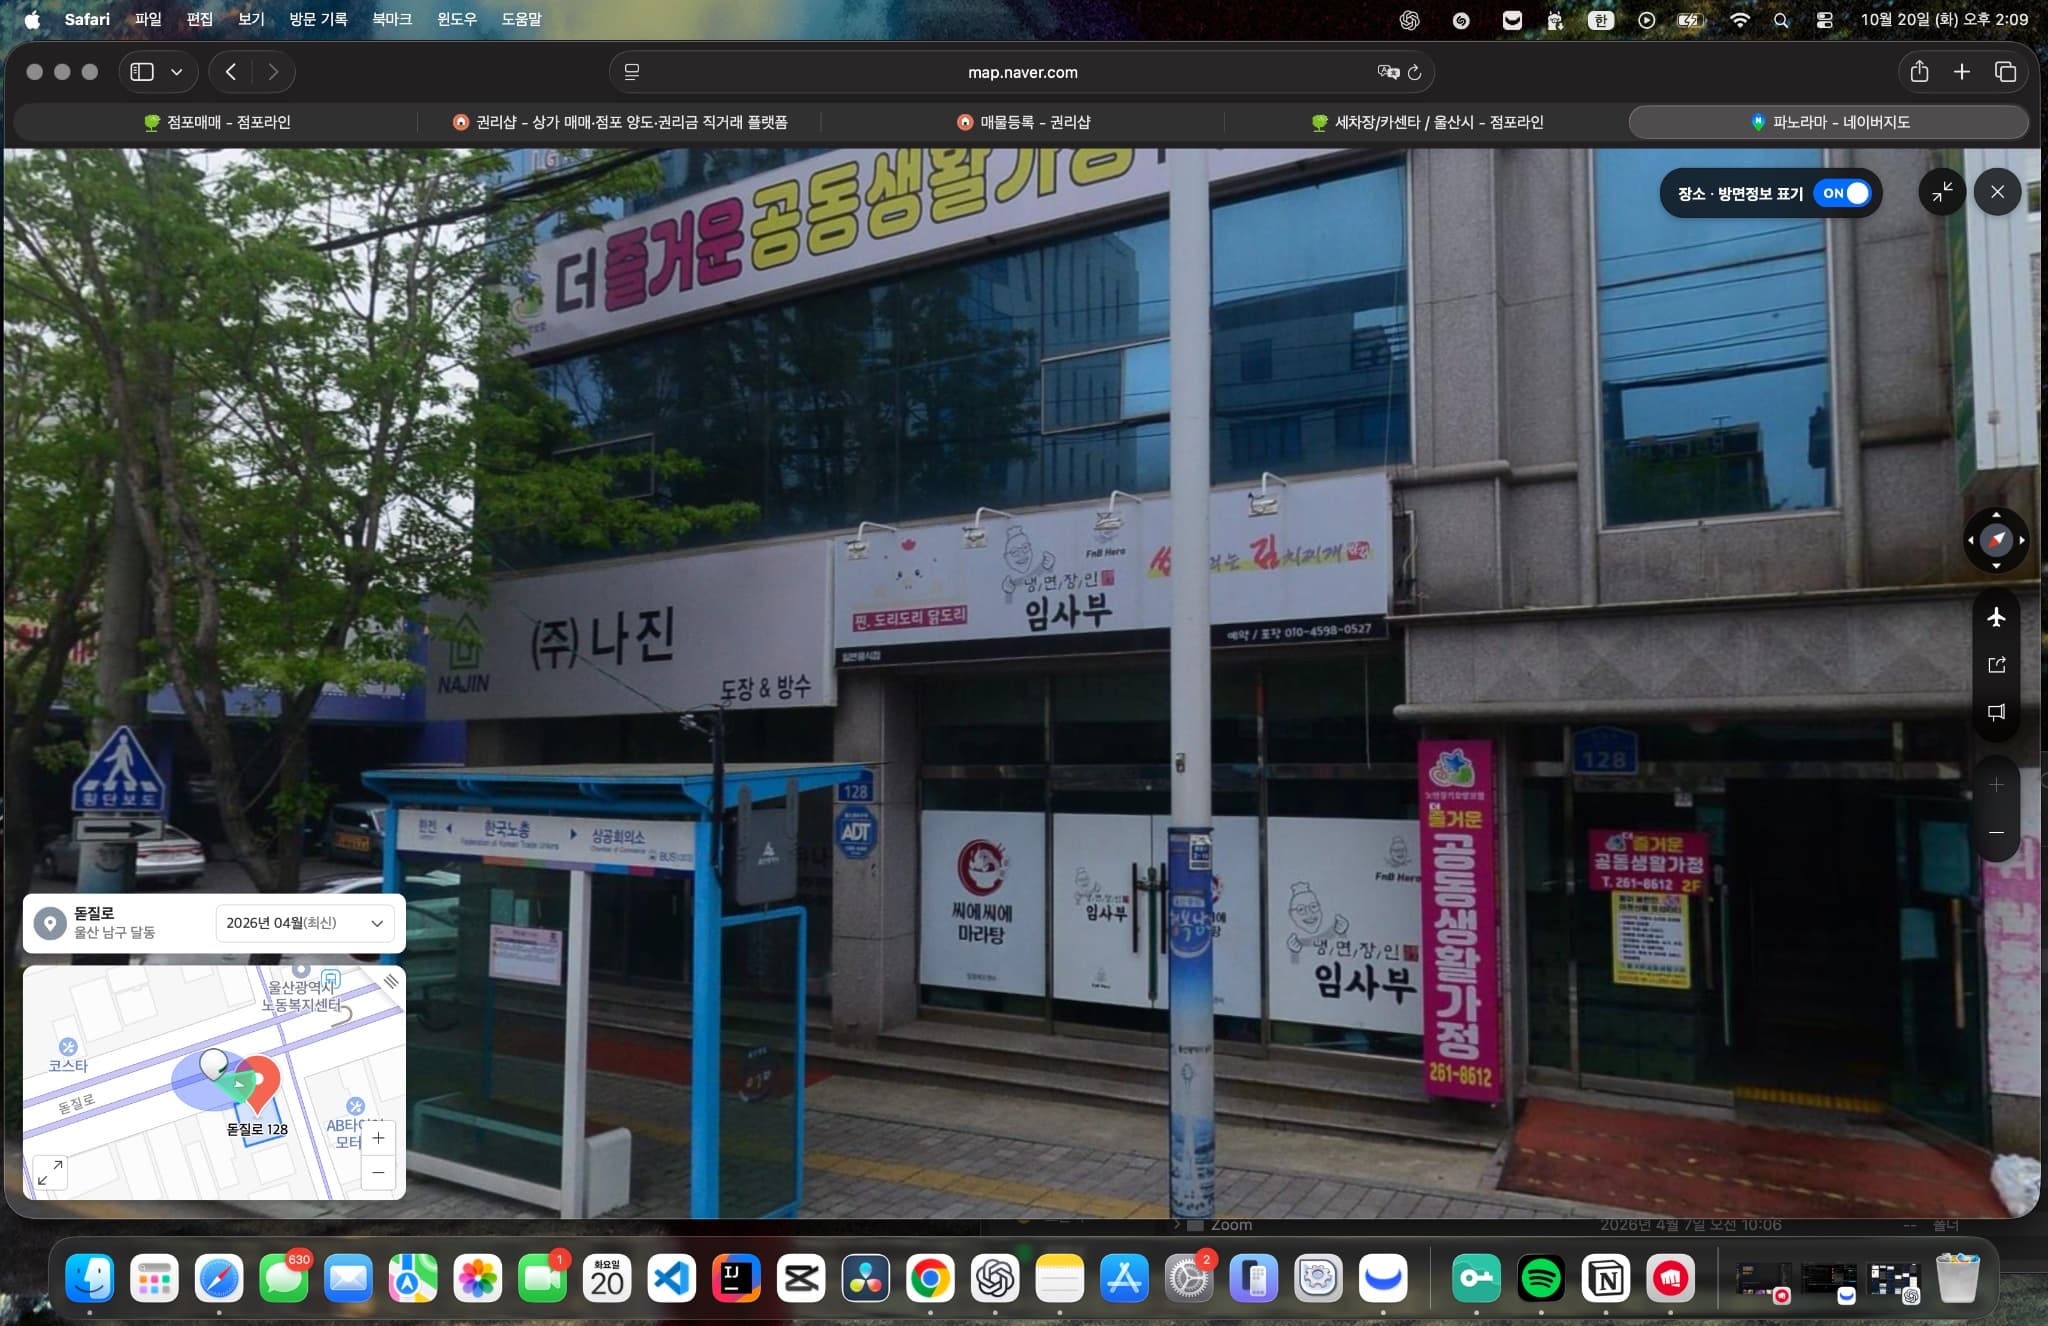Open Notion from the Dock
The height and width of the screenshot is (1326, 2048).
(1606, 1278)
